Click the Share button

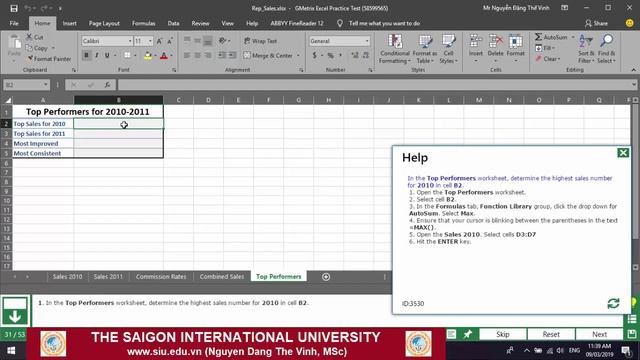pyautogui.click(x=596, y=23)
